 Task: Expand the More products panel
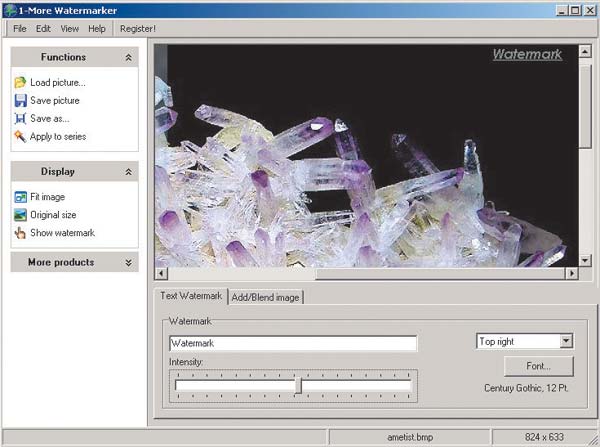(128, 263)
